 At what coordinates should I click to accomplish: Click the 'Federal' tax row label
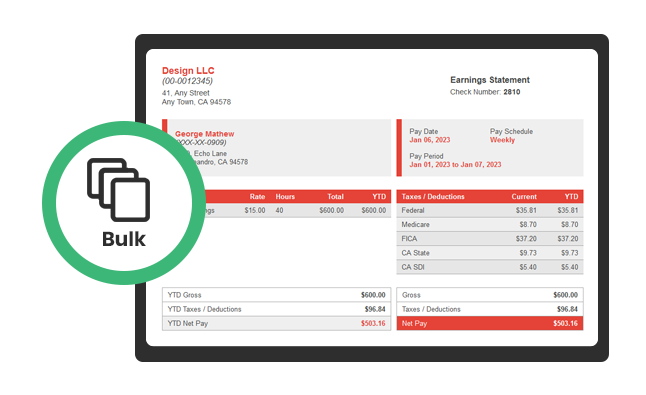[413, 210]
